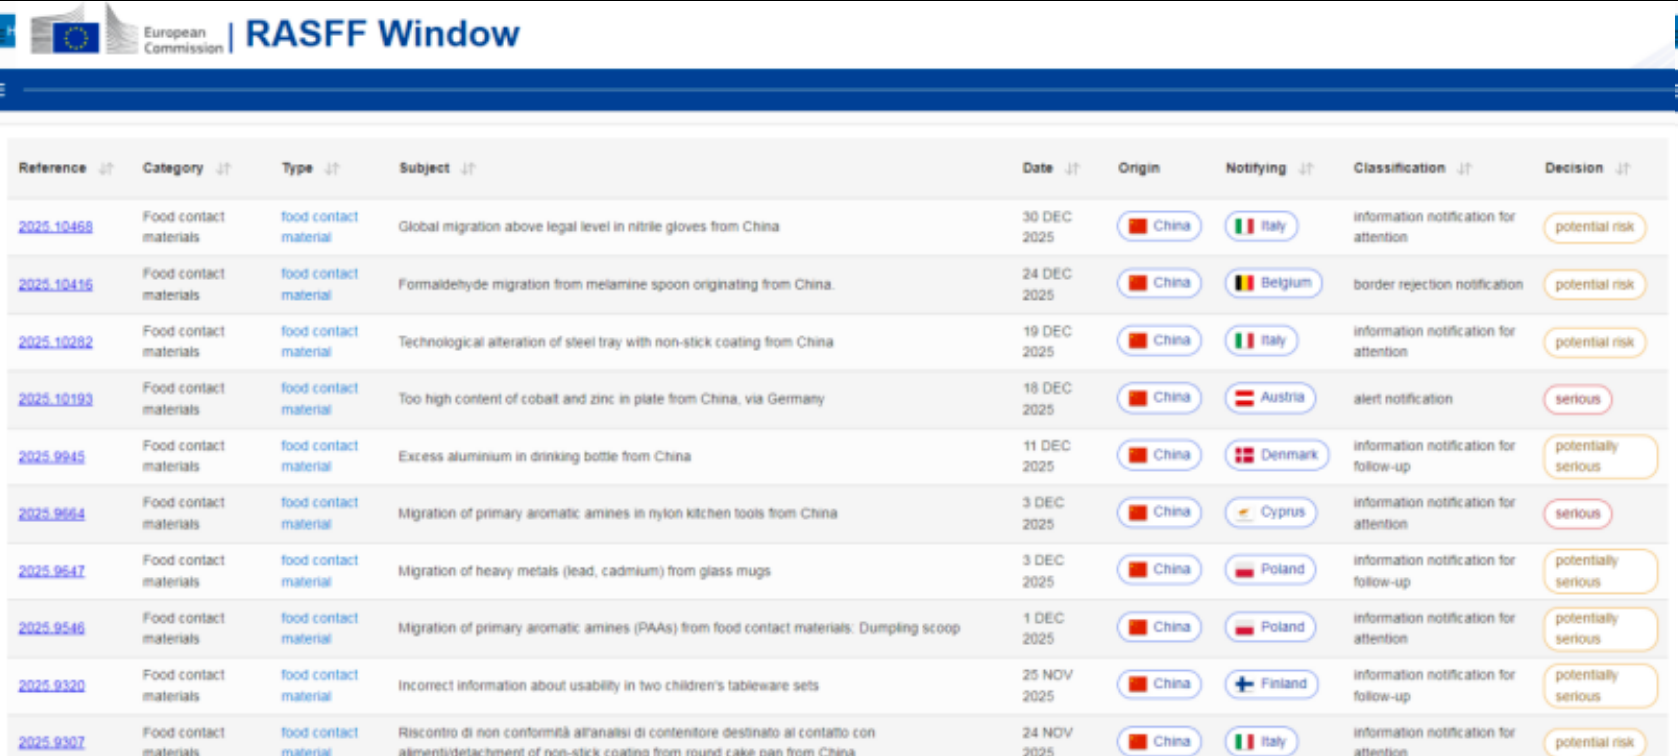Viewport: 1678px width, 756px height.
Task: Open reference link 2025.9664
Action: 51,514
